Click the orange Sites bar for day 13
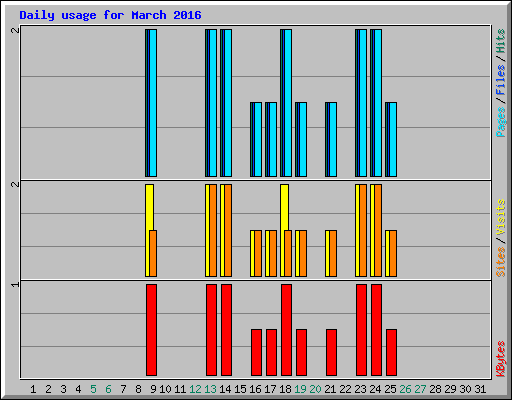The image size is (512, 400). (213, 230)
